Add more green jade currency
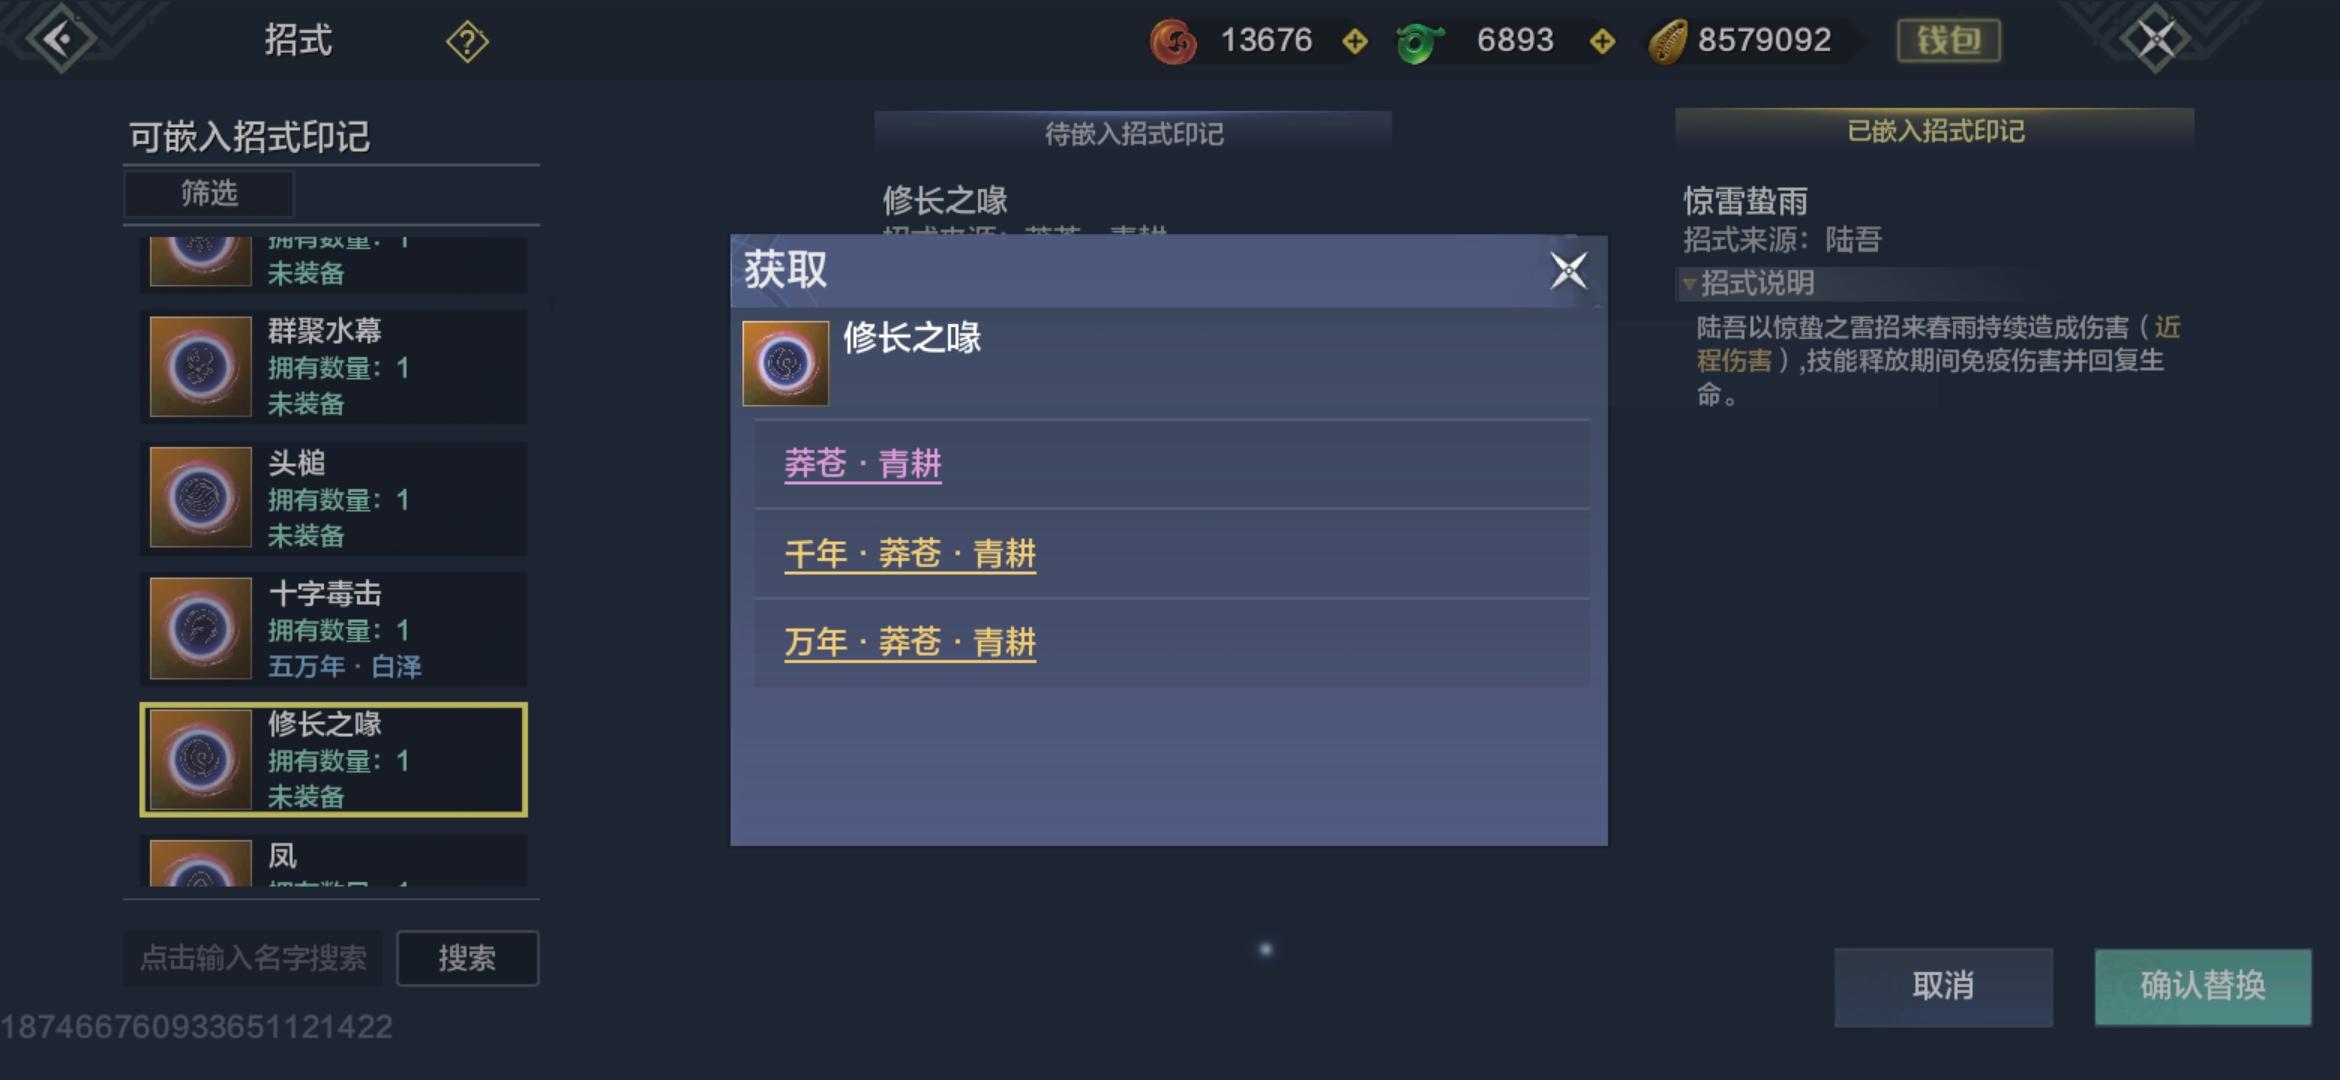Viewport: 2340px width, 1080px height. 1602,41
